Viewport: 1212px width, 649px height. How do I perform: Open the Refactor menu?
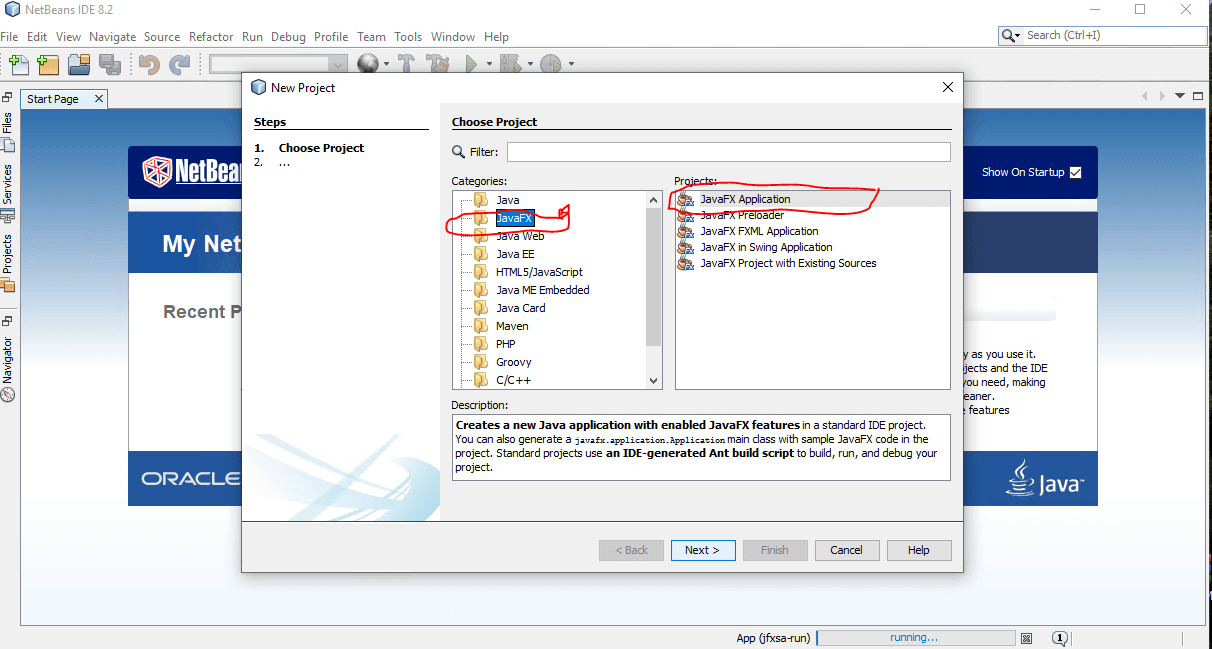point(211,37)
